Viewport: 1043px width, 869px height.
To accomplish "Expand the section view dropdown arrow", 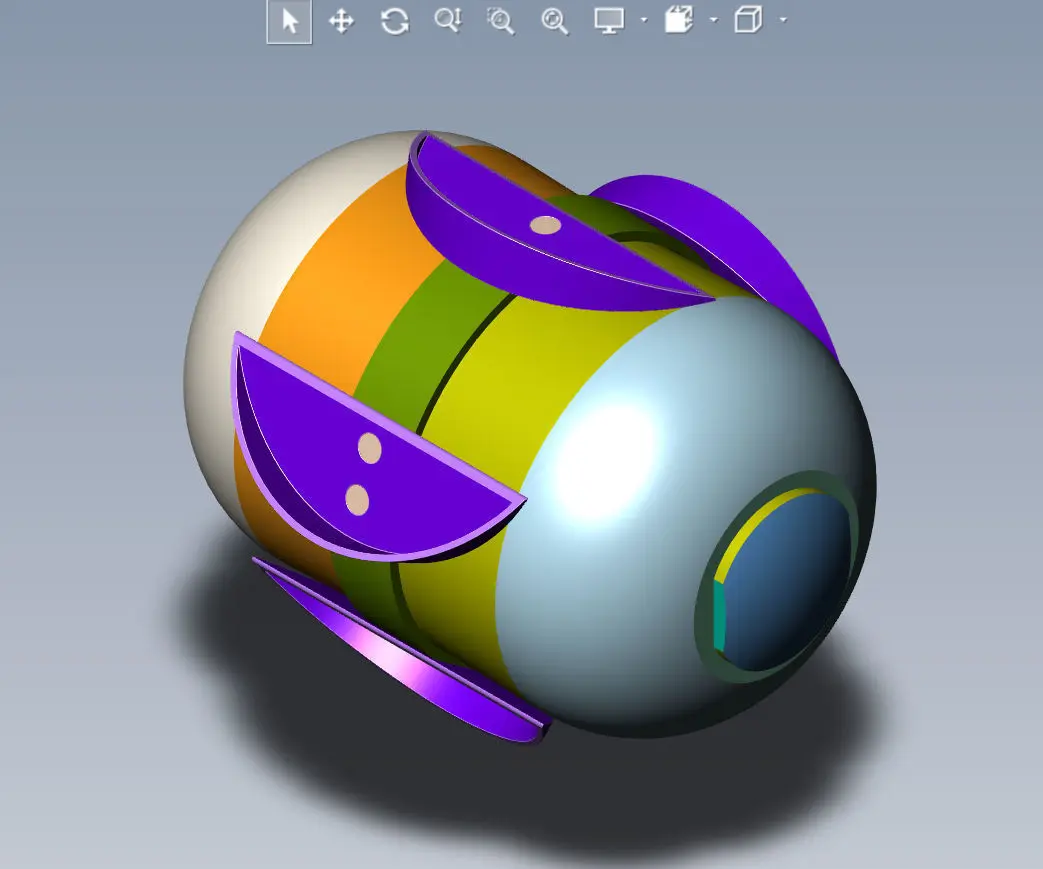I will (714, 20).
